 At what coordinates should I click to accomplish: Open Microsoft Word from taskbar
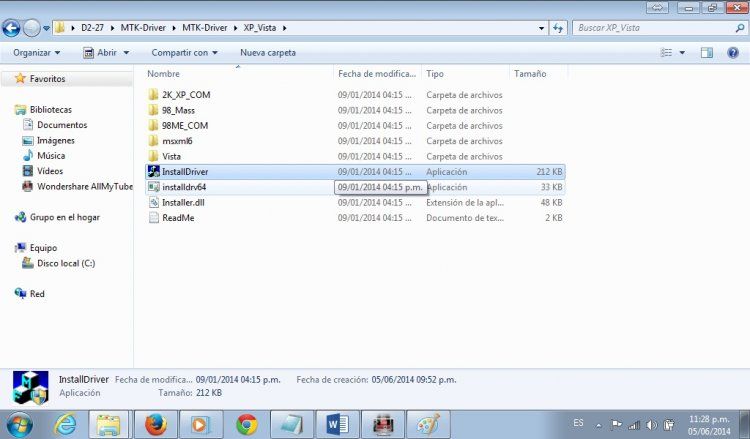[x=338, y=425]
